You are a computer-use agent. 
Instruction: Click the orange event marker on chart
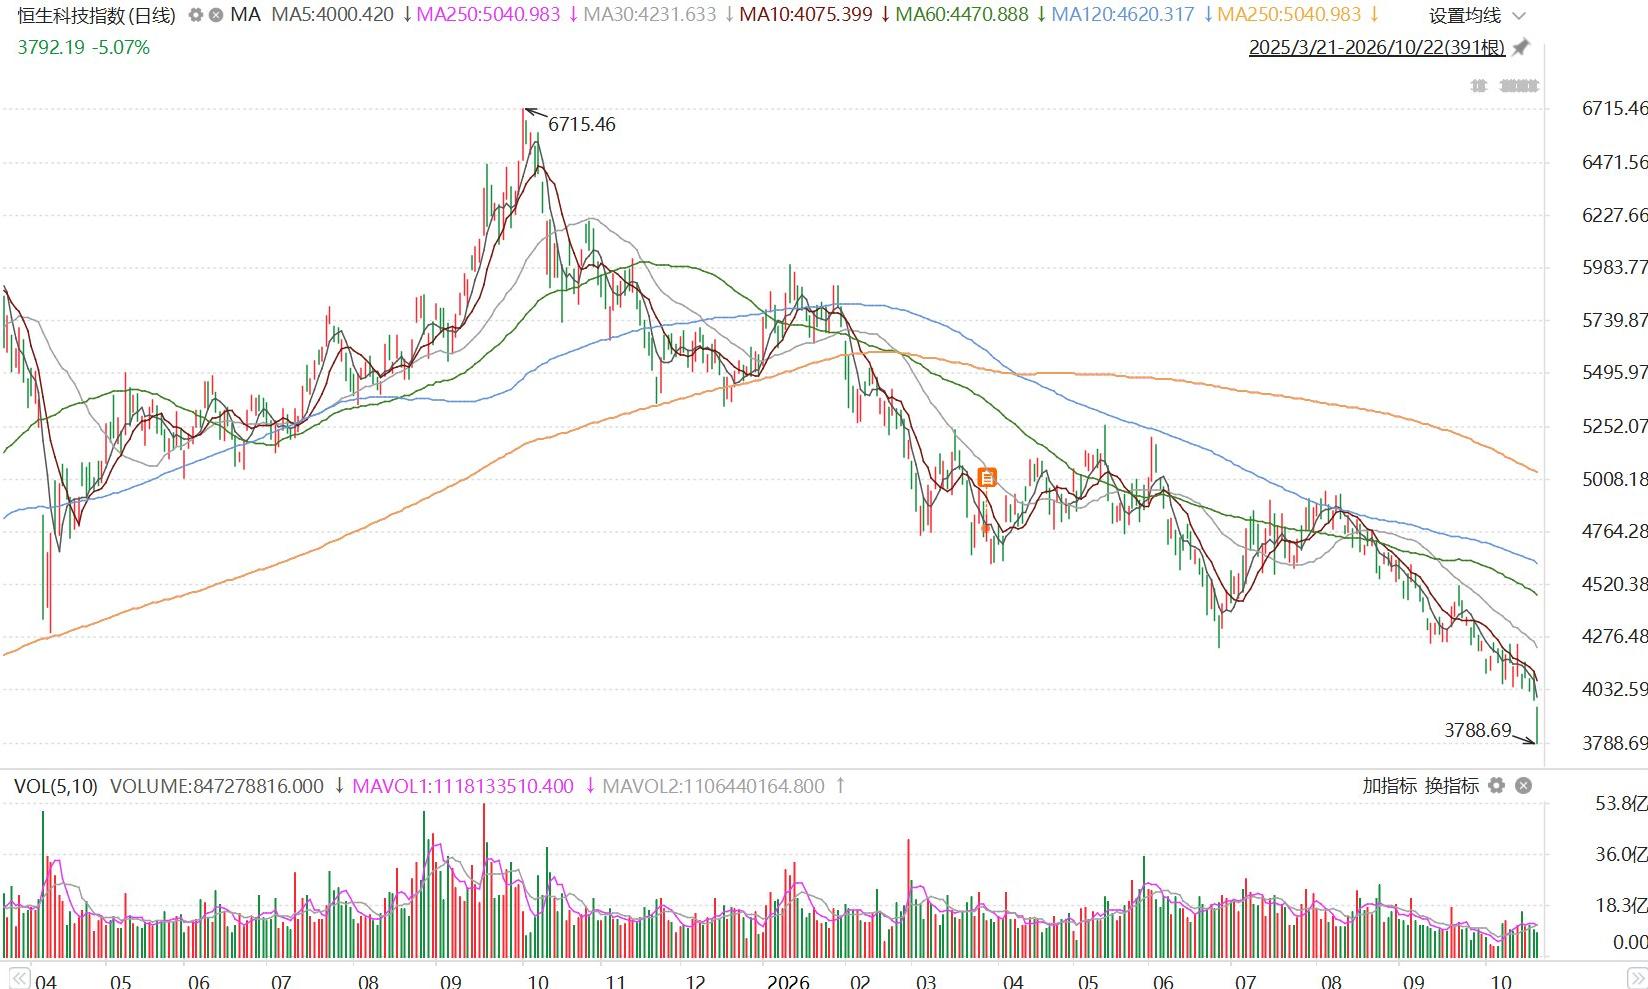pos(987,478)
